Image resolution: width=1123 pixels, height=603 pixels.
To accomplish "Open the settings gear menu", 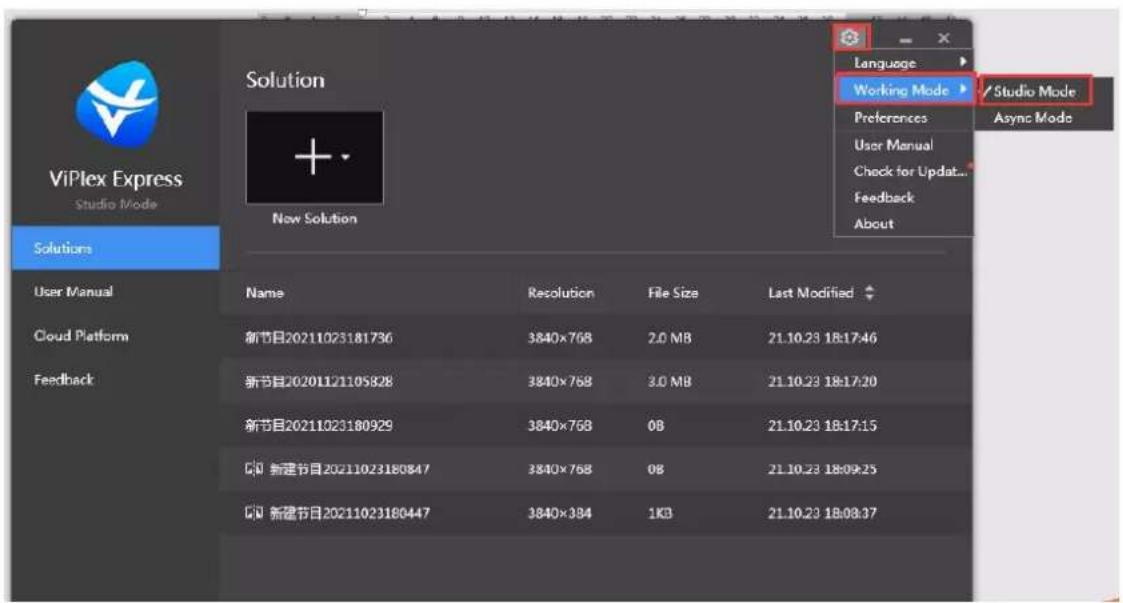I will 850,37.
